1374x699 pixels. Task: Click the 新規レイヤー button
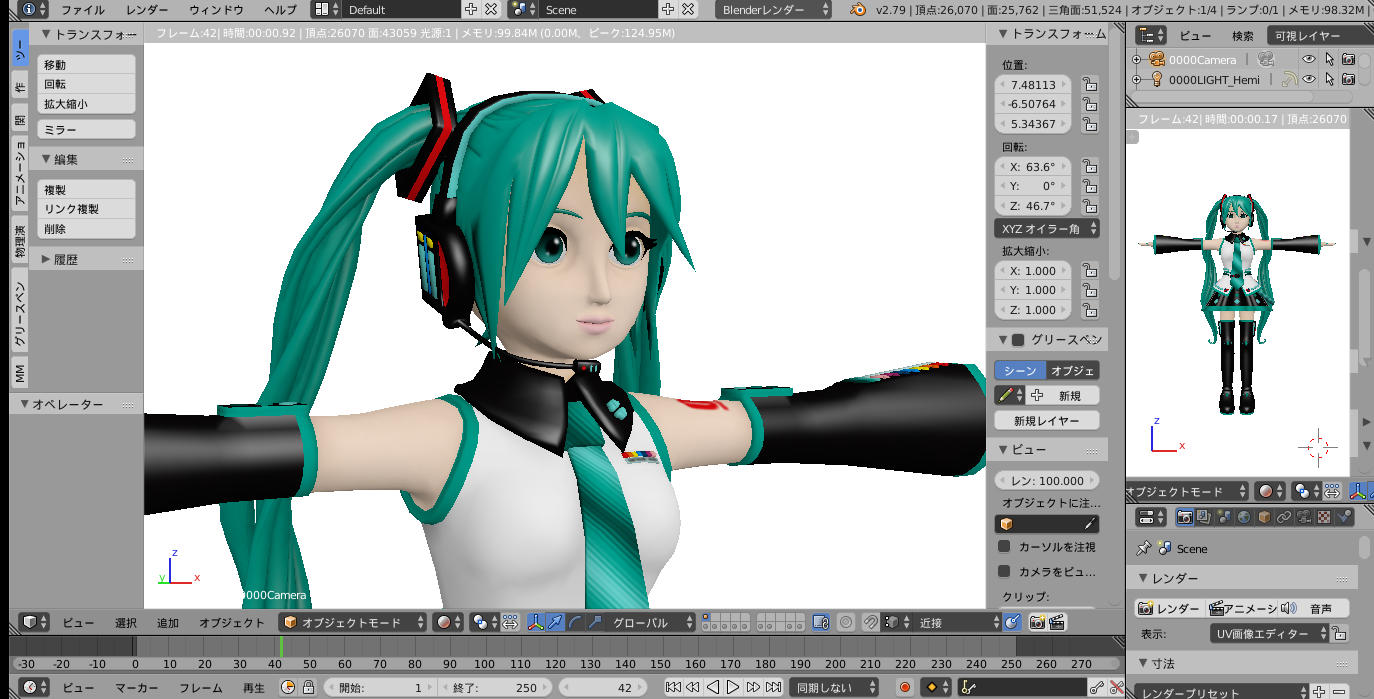[x=1047, y=421]
